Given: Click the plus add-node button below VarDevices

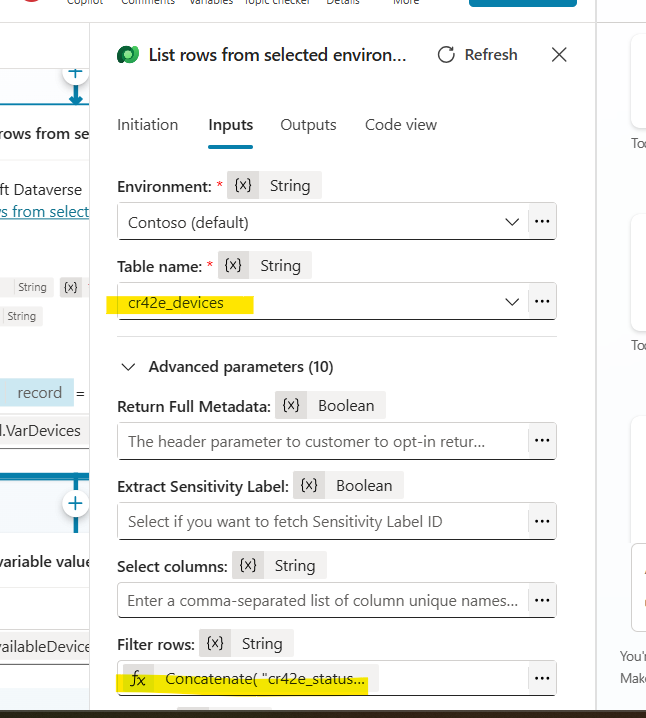Looking at the screenshot, I should coord(75,504).
